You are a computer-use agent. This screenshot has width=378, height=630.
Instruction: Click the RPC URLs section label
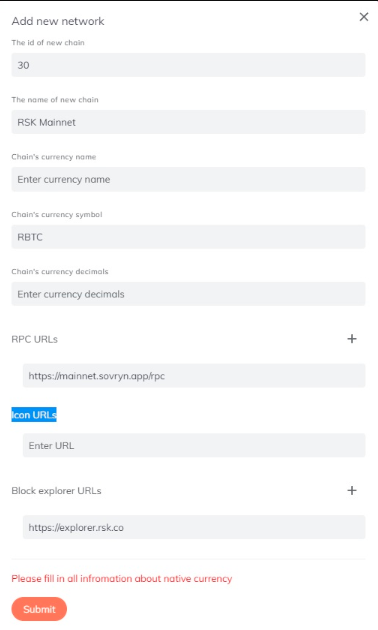tap(35, 339)
